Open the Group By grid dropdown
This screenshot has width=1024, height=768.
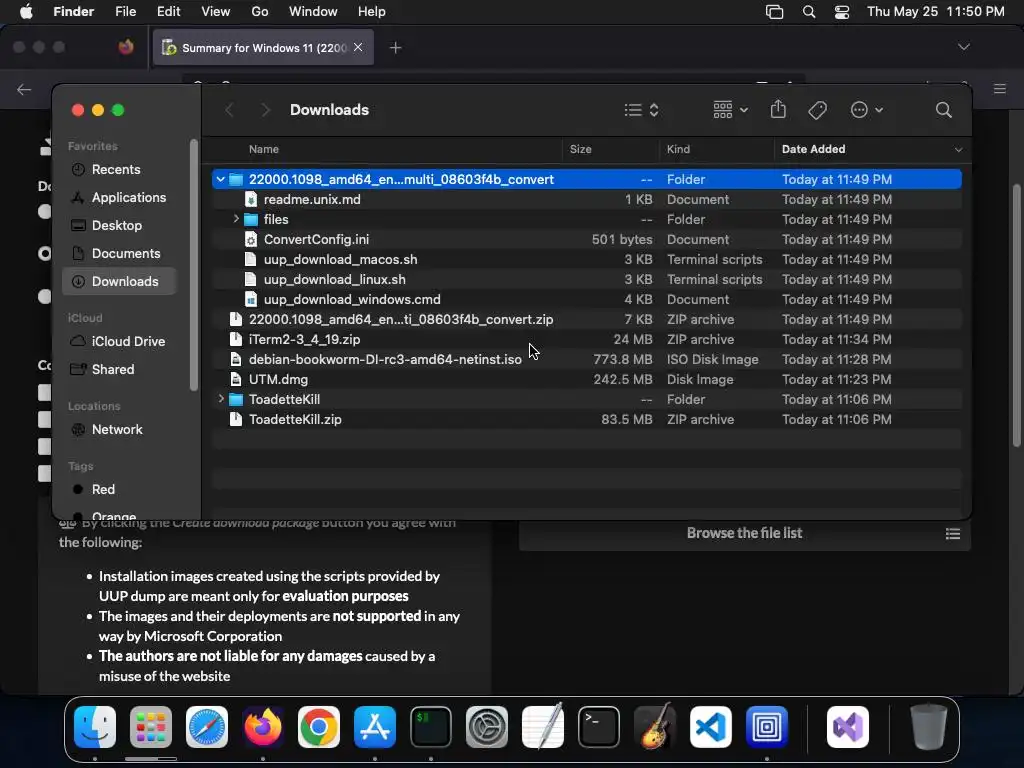point(730,110)
